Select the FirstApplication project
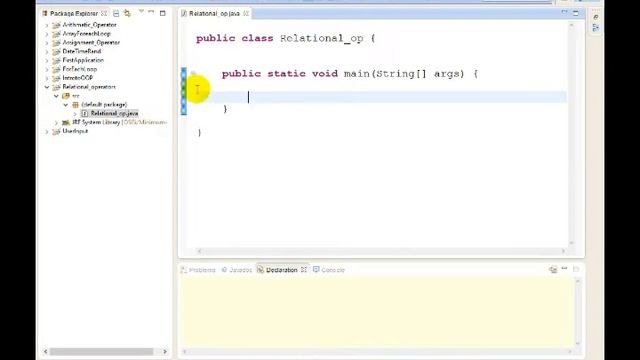This screenshot has width=640, height=360. click(x=83, y=60)
